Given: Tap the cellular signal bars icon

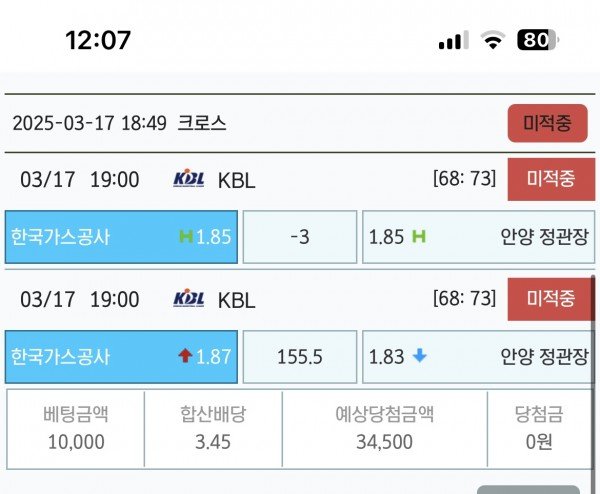Looking at the screenshot, I should [x=453, y=40].
